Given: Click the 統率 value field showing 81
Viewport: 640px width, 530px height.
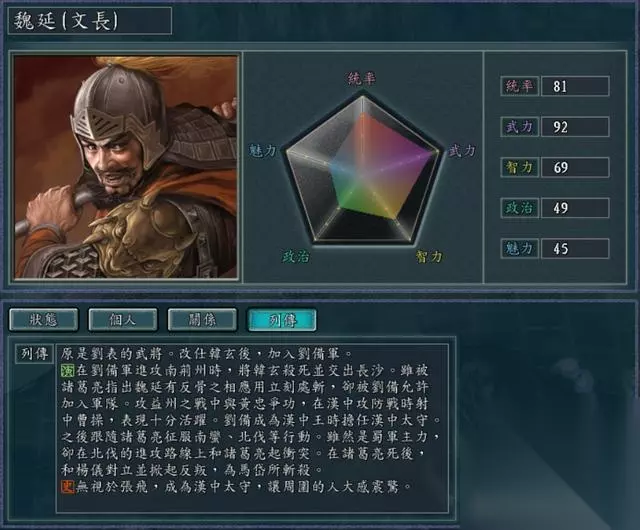Looking at the screenshot, I should click(575, 86).
